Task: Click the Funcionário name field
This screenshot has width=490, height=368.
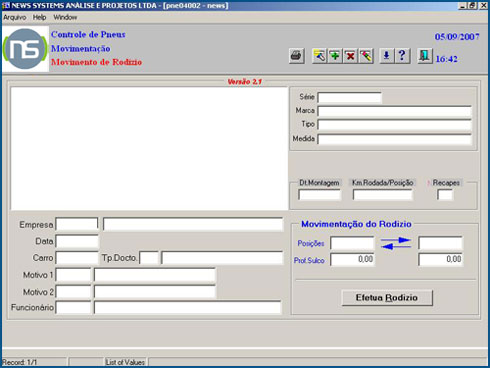Action: click(x=188, y=307)
